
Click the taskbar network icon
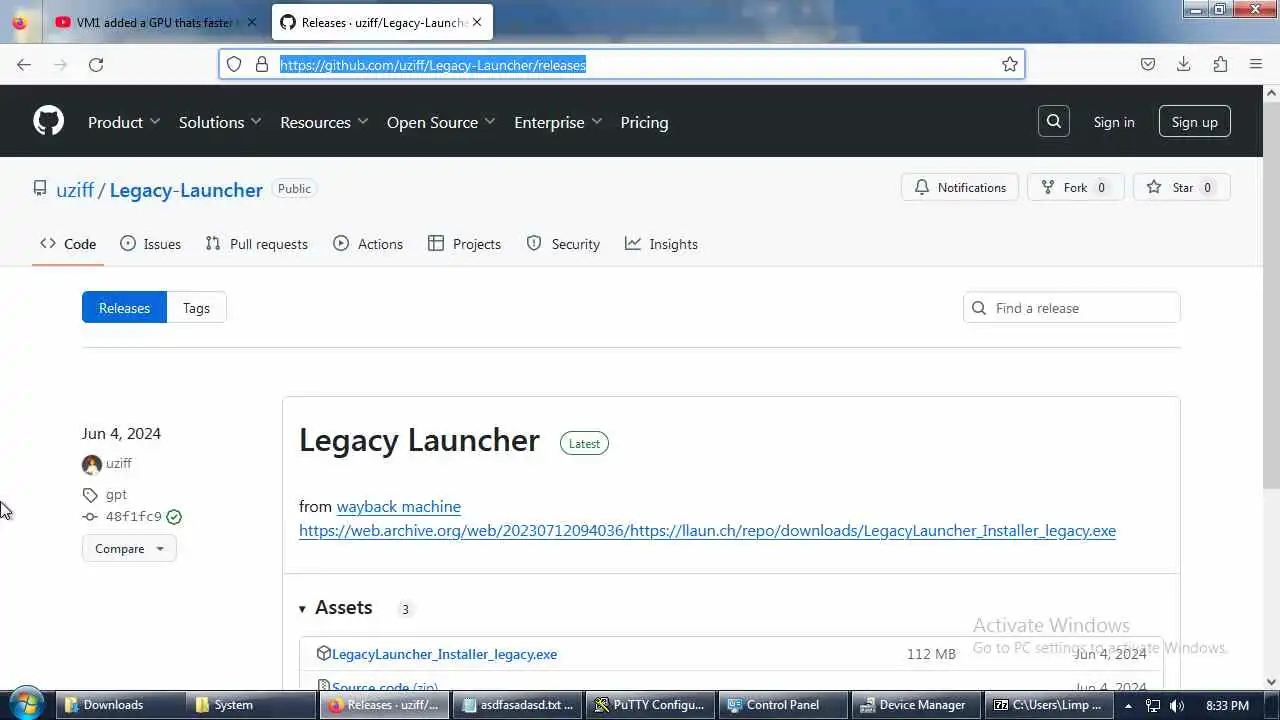tap(1153, 705)
